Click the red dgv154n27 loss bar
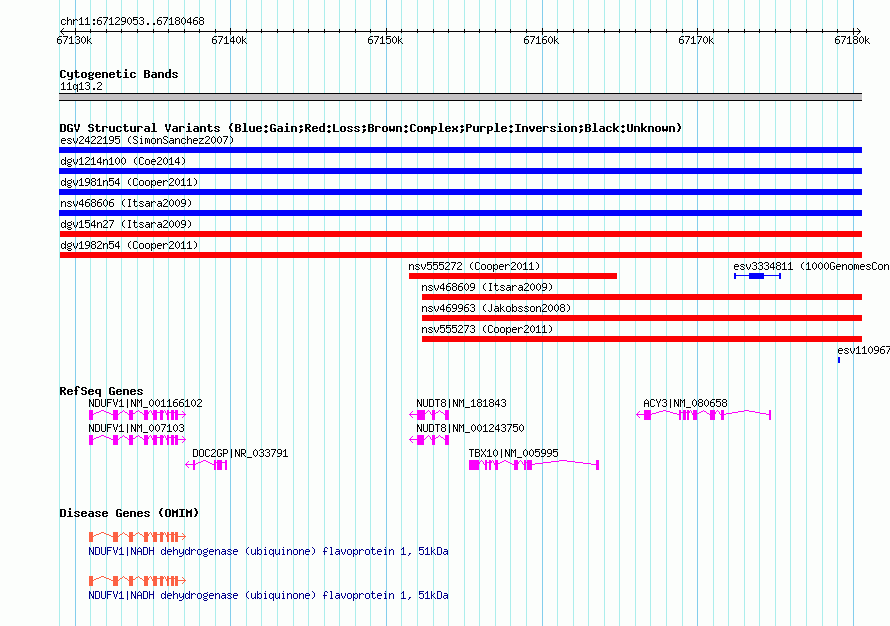 (460, 234)
